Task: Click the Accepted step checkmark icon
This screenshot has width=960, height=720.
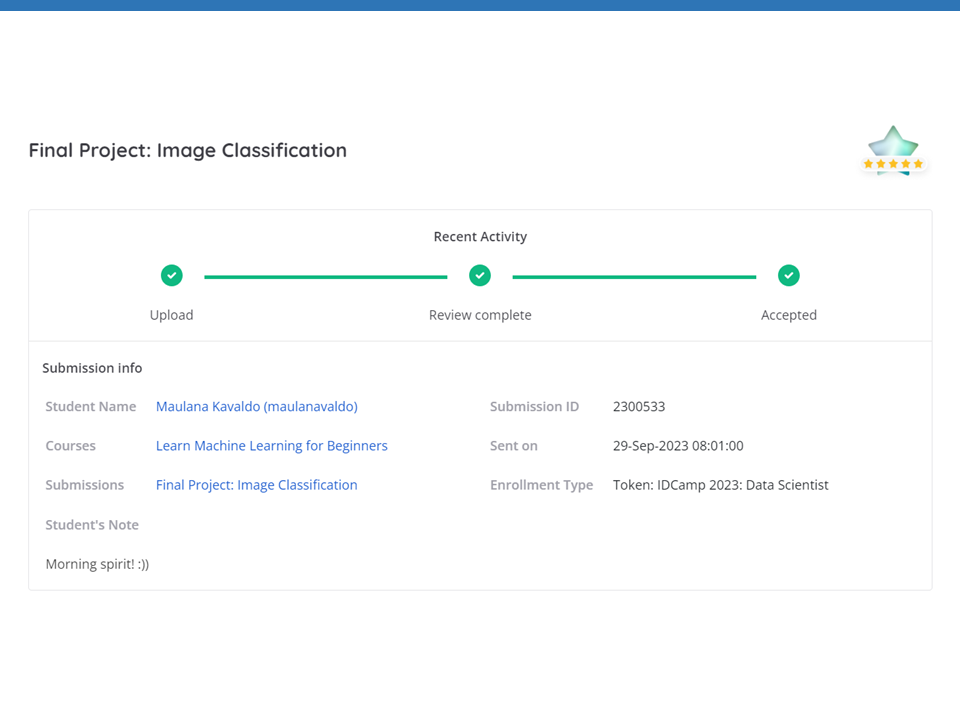Action: tap(789, 275)
